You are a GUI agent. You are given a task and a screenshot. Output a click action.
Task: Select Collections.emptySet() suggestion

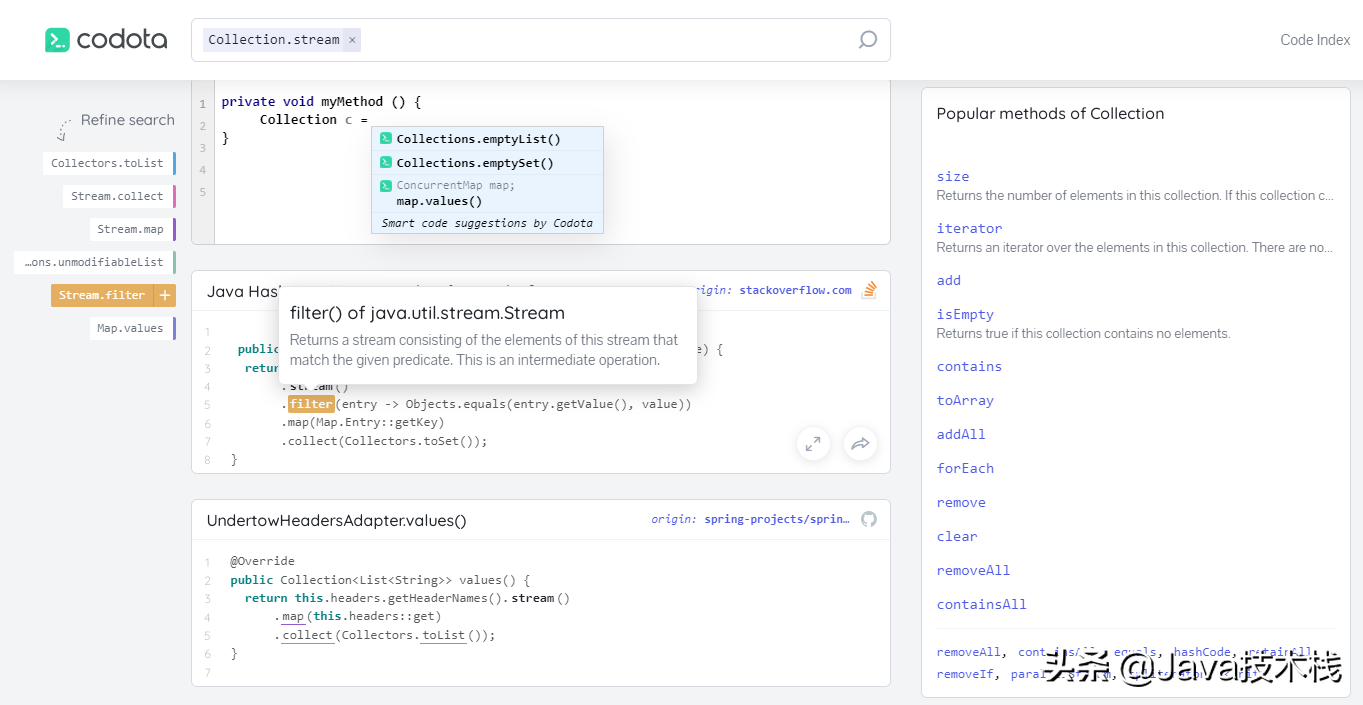coord(475,163)
